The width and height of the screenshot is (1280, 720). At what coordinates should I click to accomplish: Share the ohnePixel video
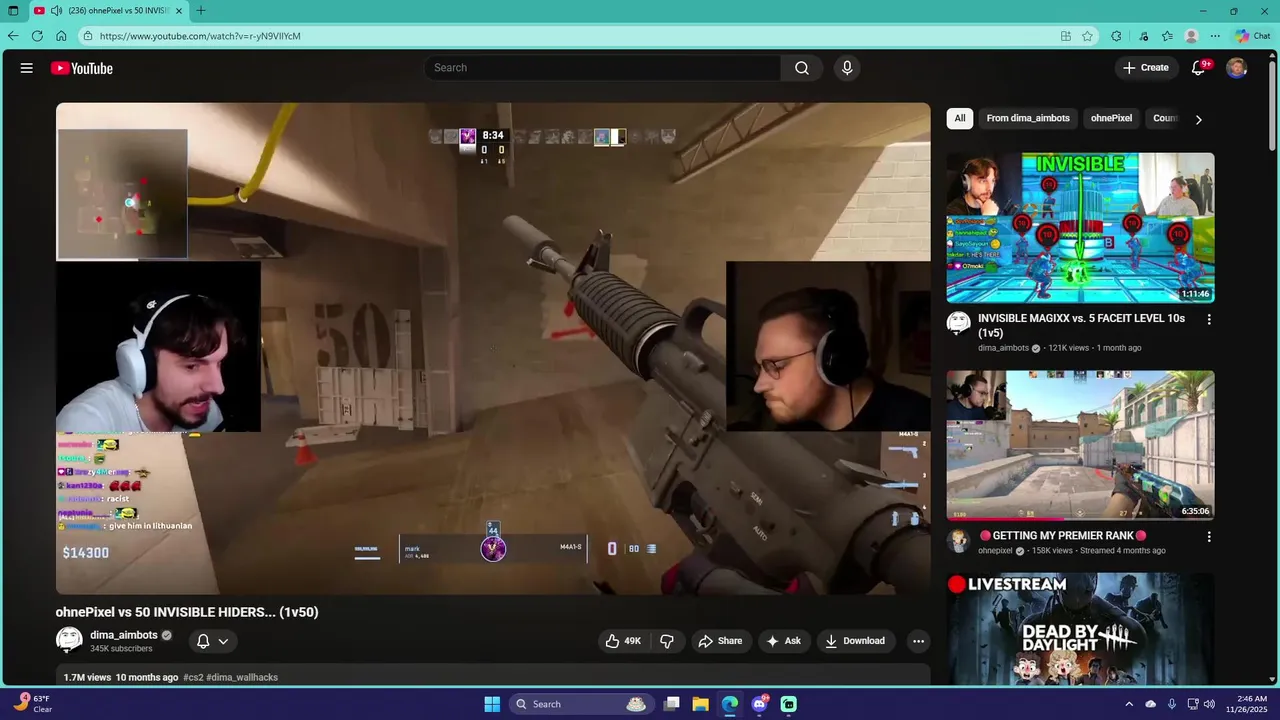[x=720, y=641]
